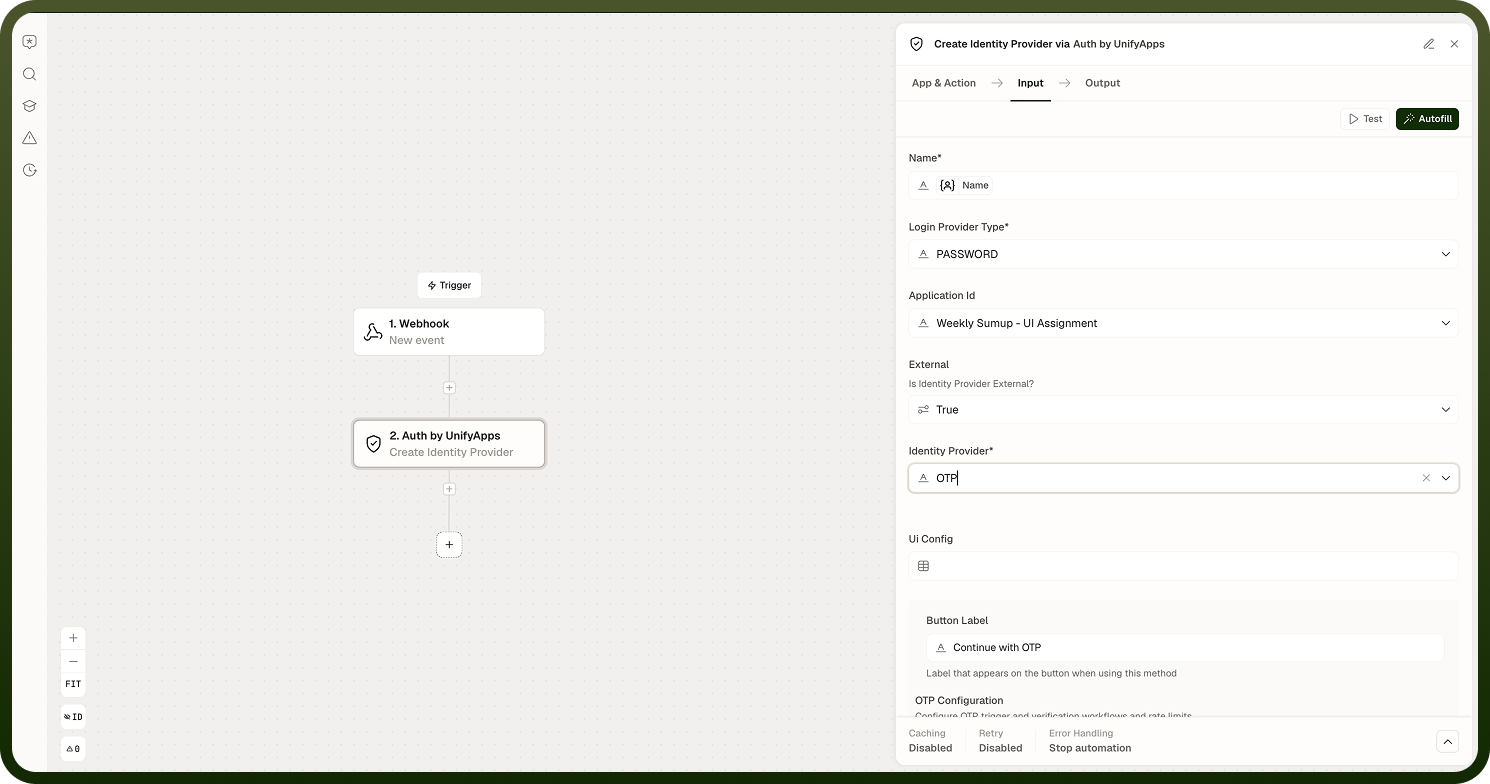Screen dimensions: 1490x784
Task: Switch to the Output tab
Action: point(1103,83)
